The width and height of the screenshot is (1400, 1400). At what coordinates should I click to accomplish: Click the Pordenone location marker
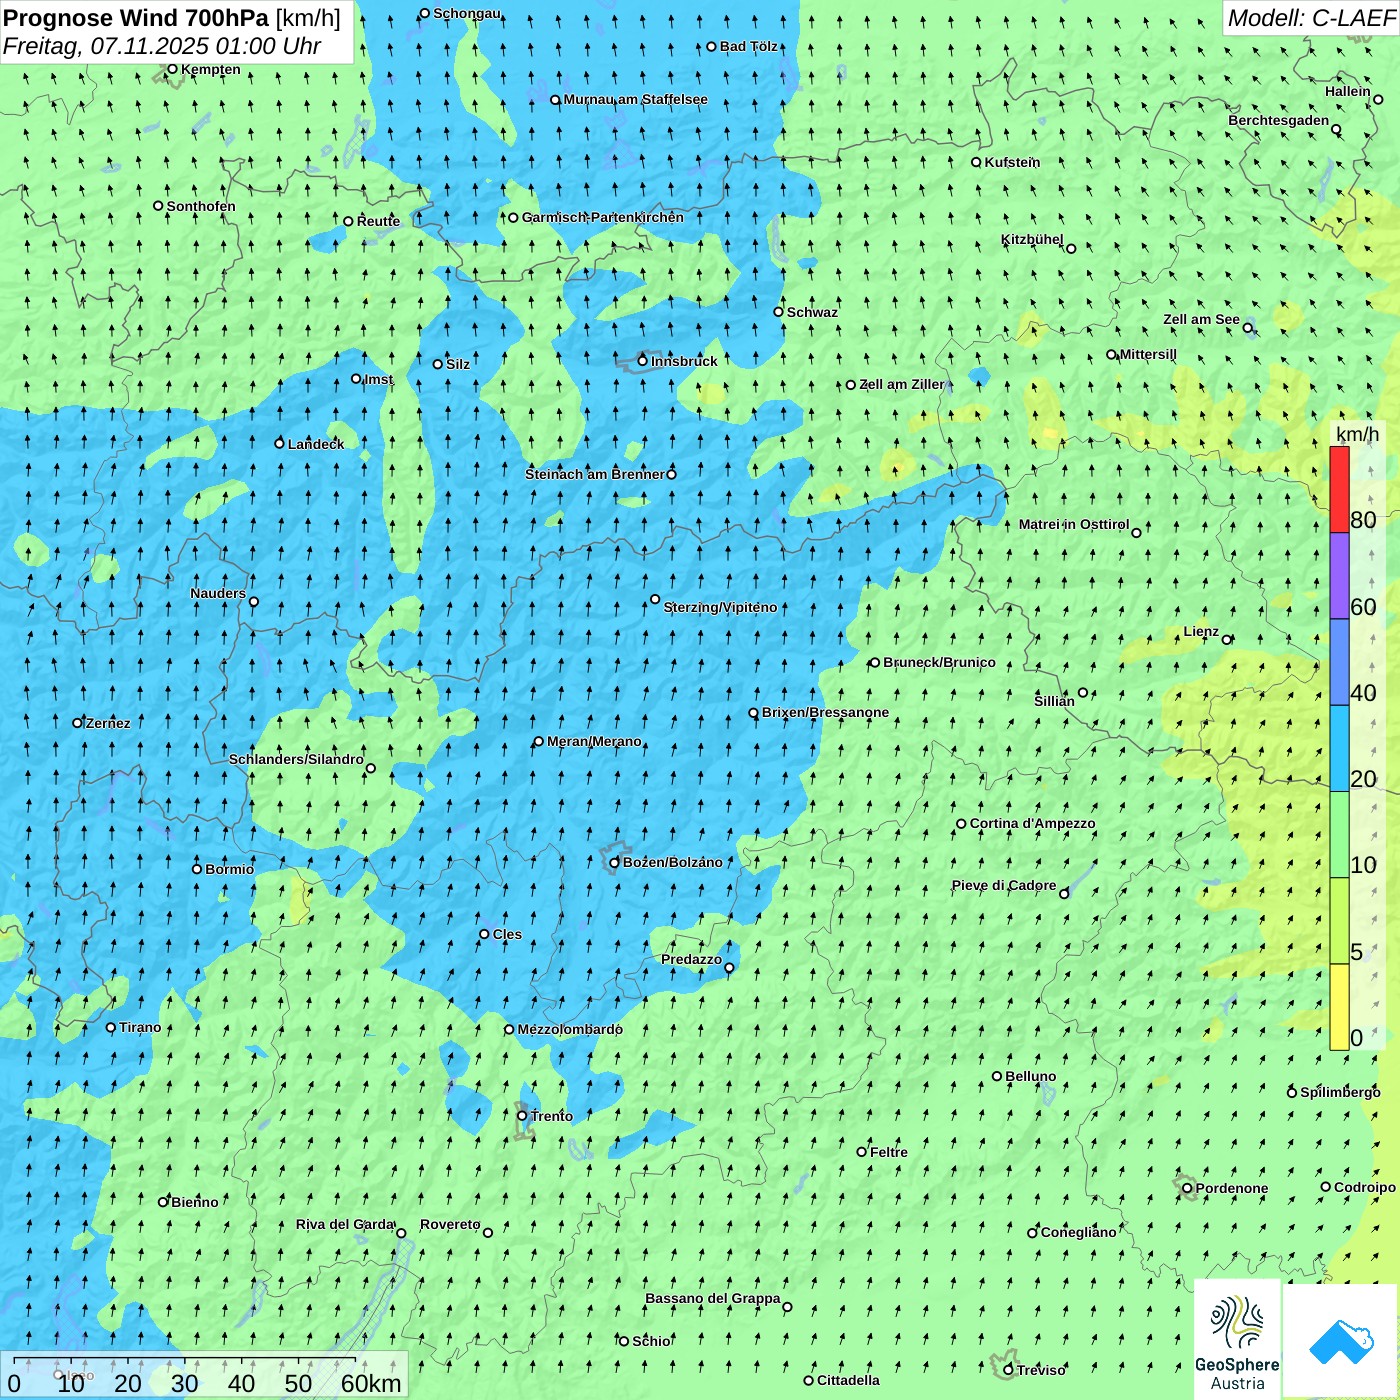[1187, 1188]
